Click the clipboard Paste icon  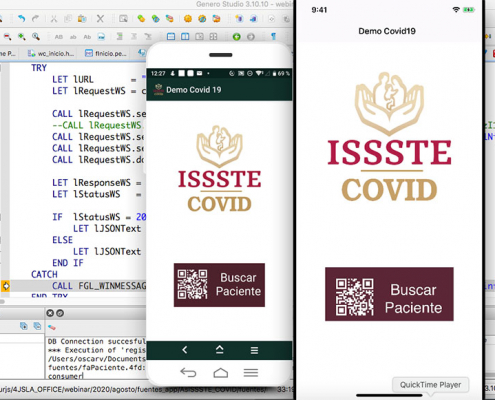[x=82, y=19]
